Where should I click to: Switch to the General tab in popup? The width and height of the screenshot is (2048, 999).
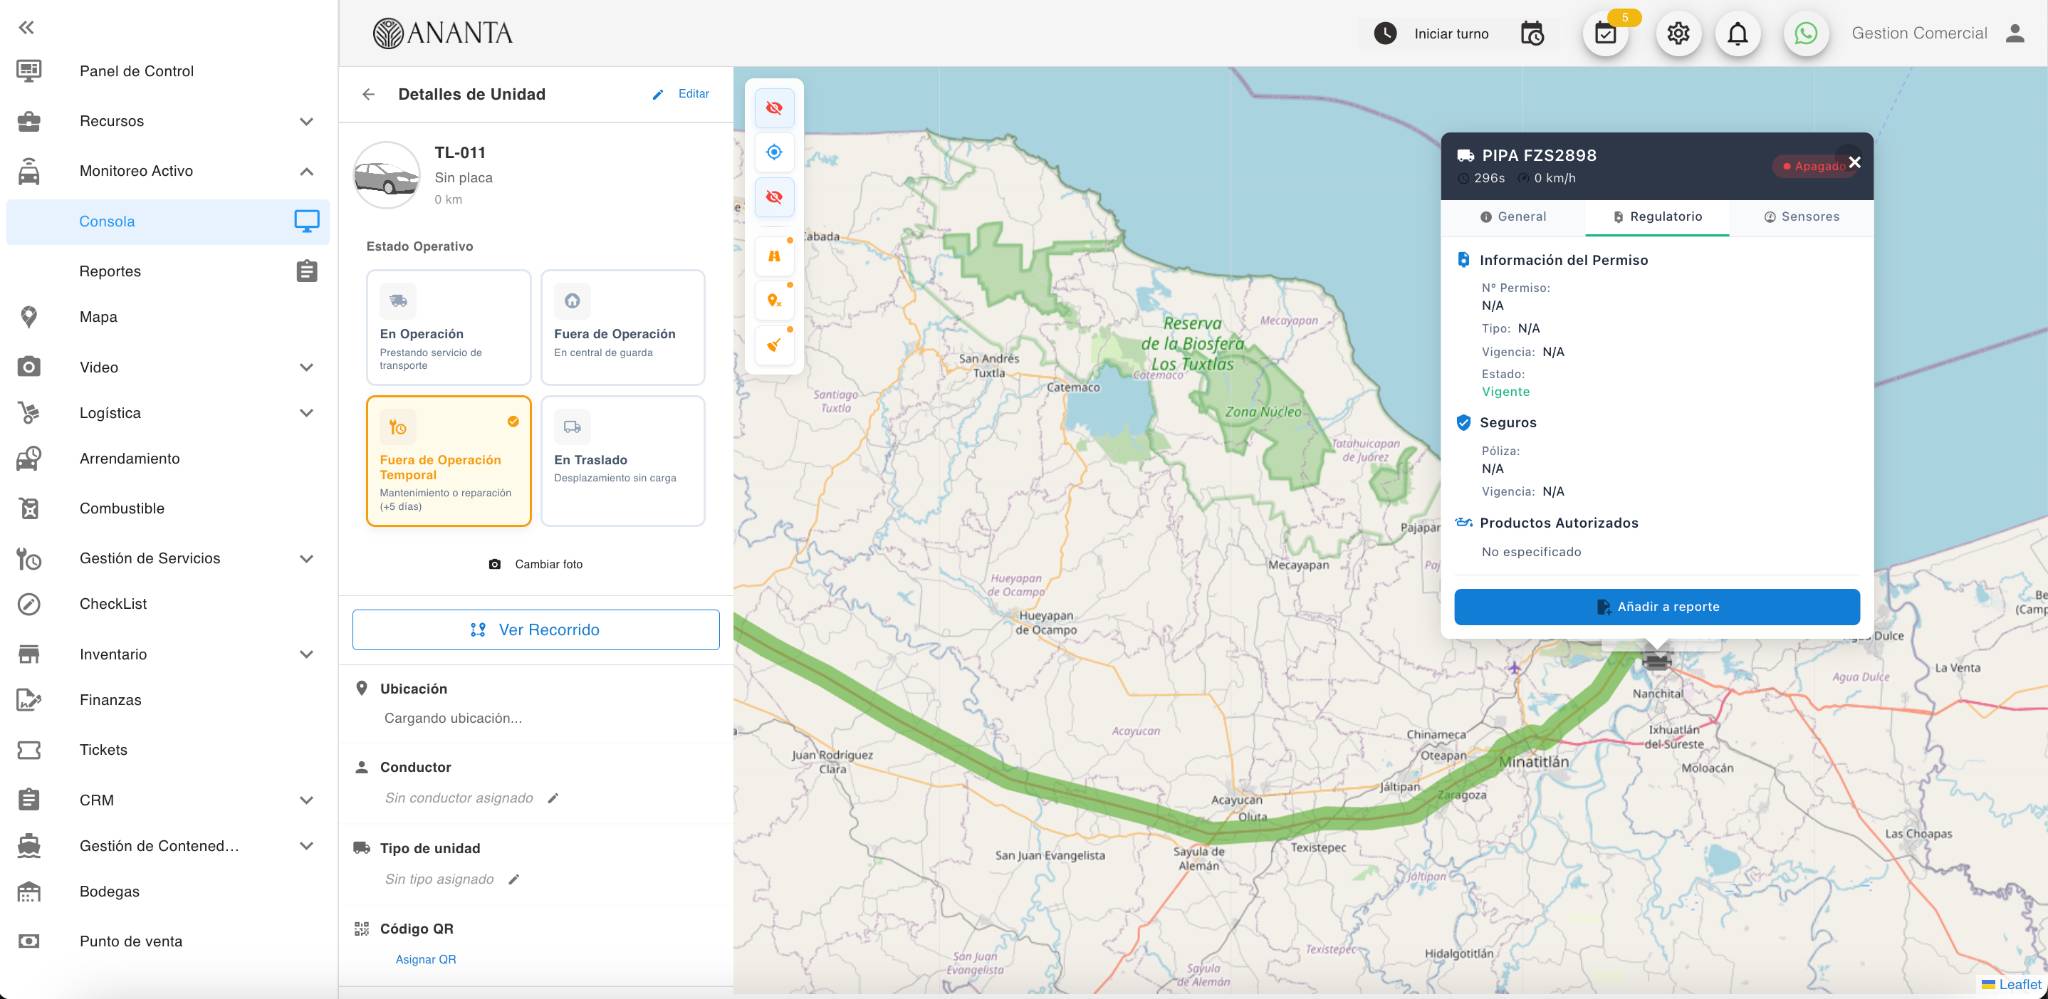1513,217
